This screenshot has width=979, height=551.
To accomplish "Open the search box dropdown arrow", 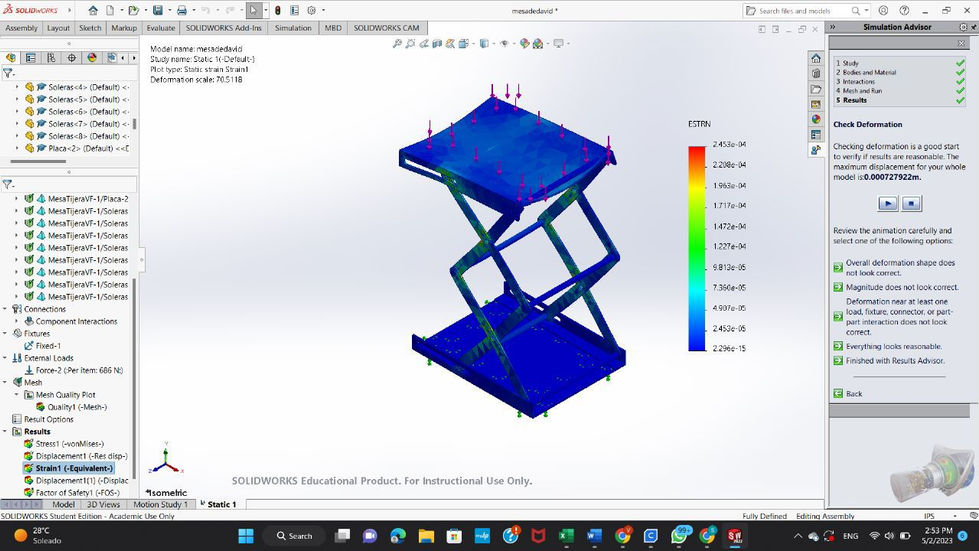I will 866,11.
